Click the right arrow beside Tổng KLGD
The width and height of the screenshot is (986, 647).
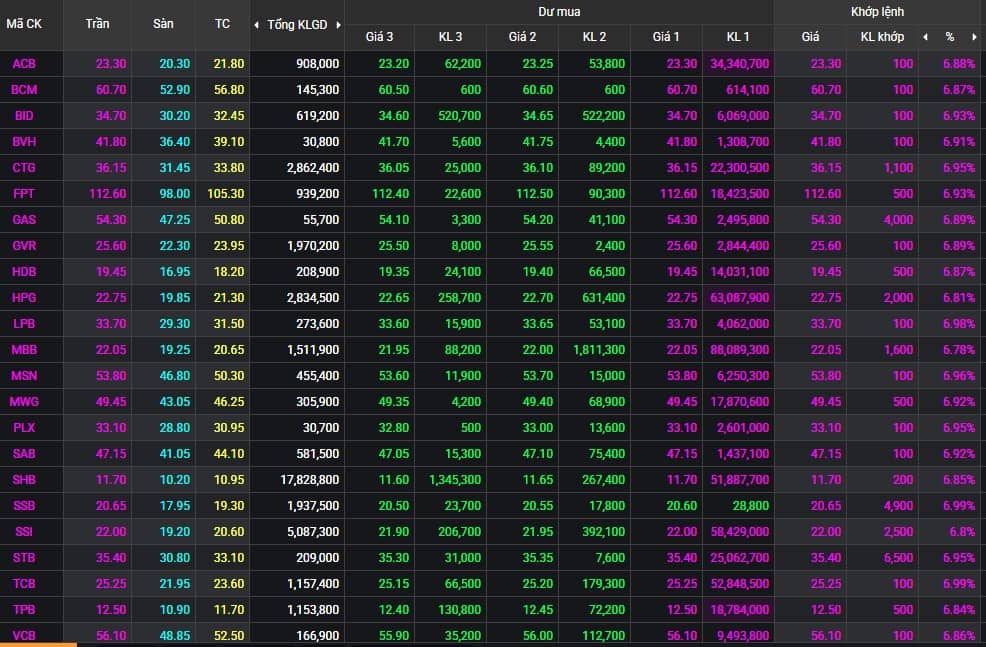(338, 25)
